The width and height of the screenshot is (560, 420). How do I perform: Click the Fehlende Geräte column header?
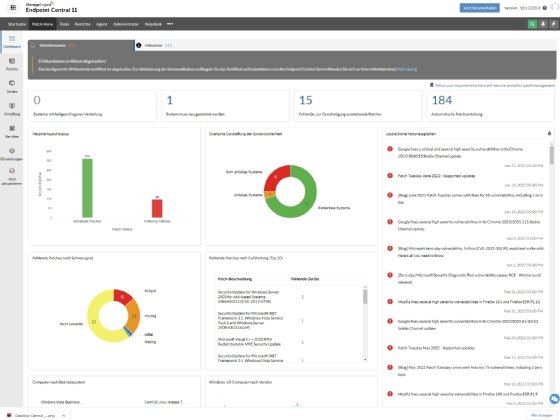click(x=305, y=279)
